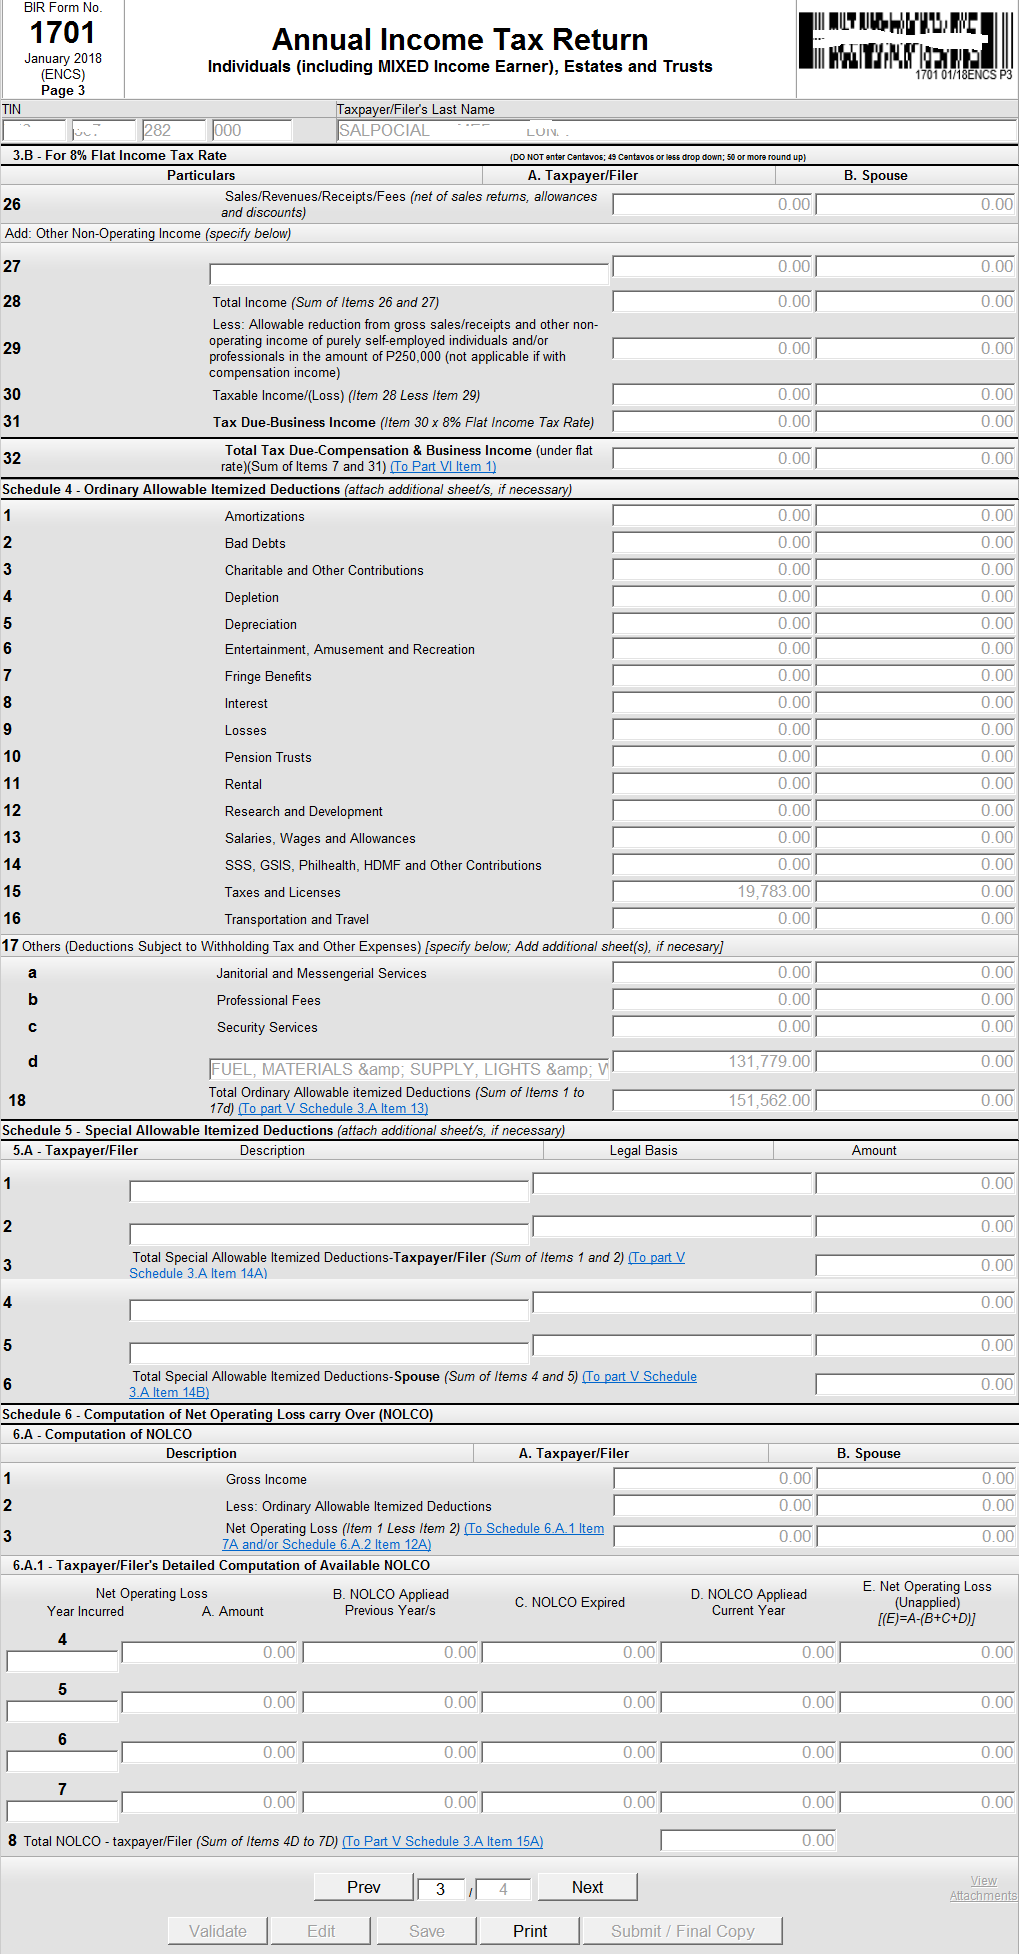Click row 7 Unapplied Net Operating Loss field

(928, 1803)
